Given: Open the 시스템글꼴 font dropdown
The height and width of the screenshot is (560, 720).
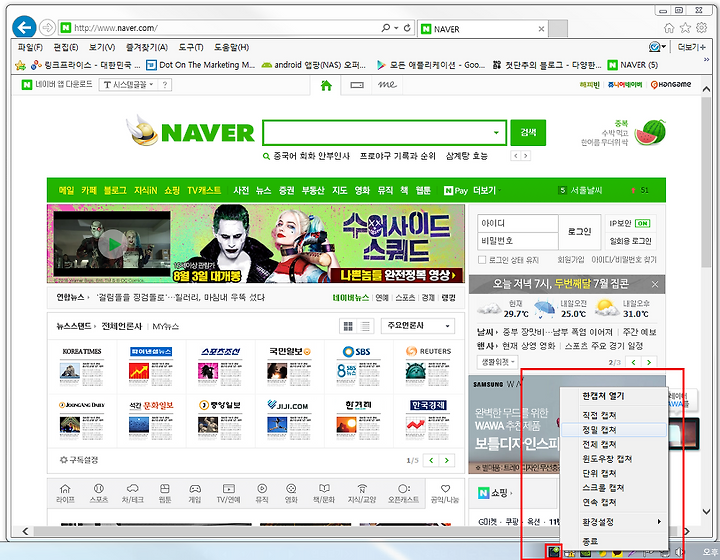Looking at the screenshot, I should pos(129,84).
